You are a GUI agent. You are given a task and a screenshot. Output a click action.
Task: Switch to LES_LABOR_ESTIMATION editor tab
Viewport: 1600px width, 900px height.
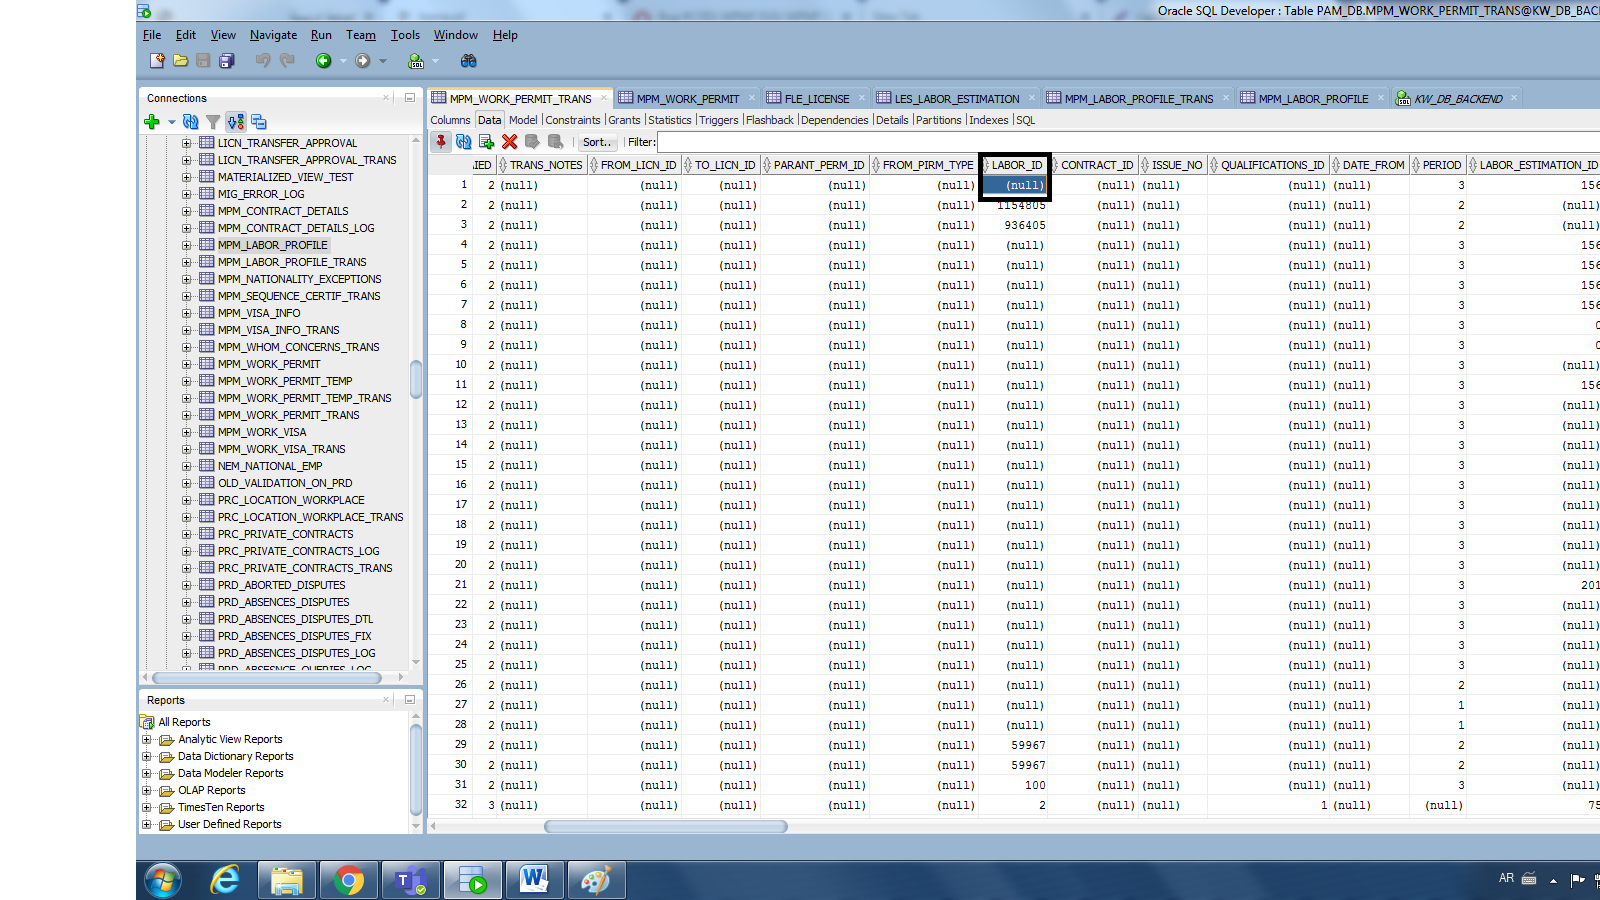(x=957, y=99)
